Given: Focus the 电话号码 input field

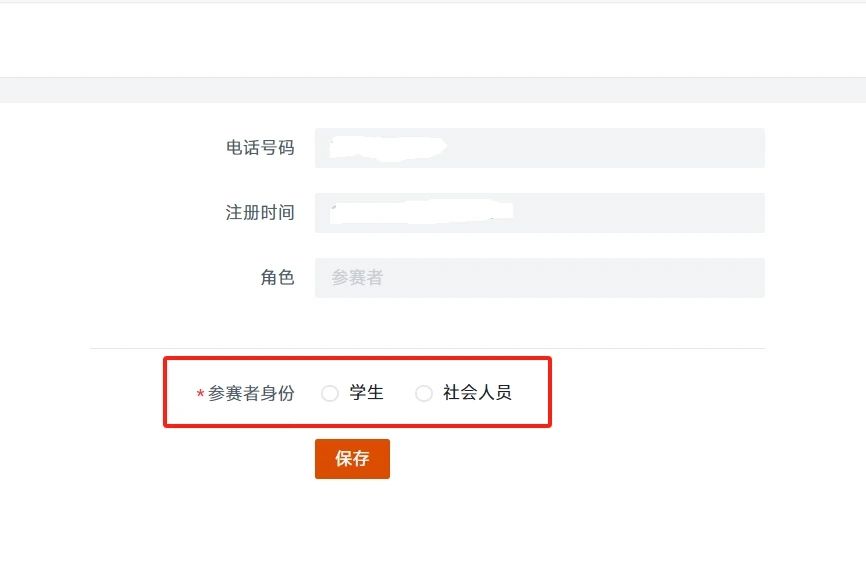Looking at the screenshot, I should coord(540,148).
